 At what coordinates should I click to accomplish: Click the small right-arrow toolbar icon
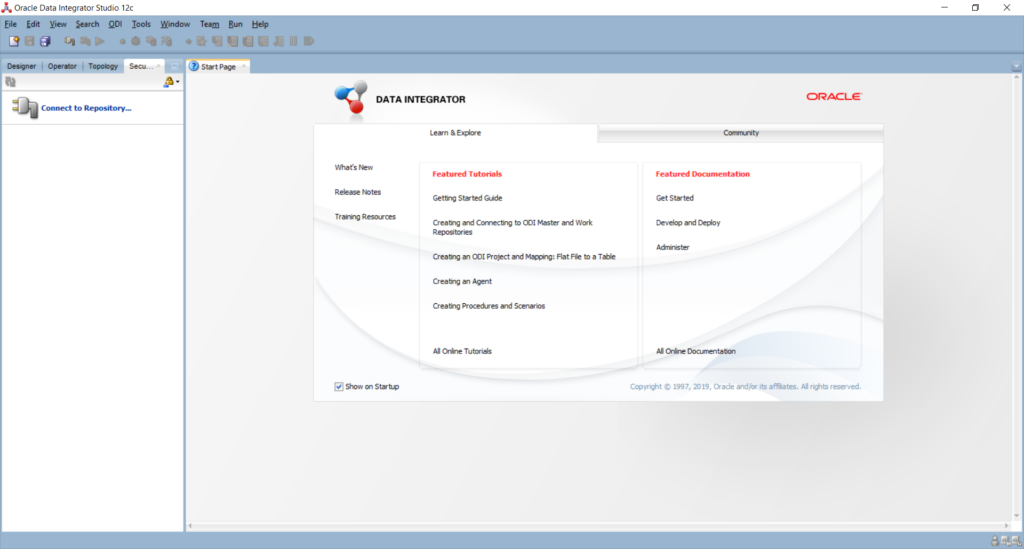189,41
